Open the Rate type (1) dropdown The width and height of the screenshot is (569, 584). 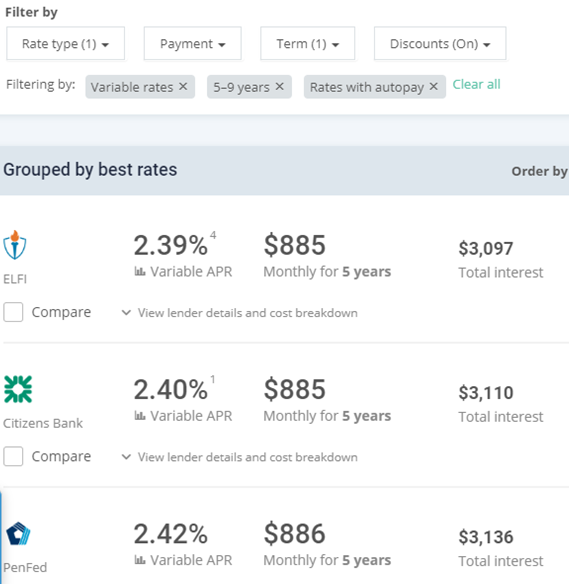point(66,44)
